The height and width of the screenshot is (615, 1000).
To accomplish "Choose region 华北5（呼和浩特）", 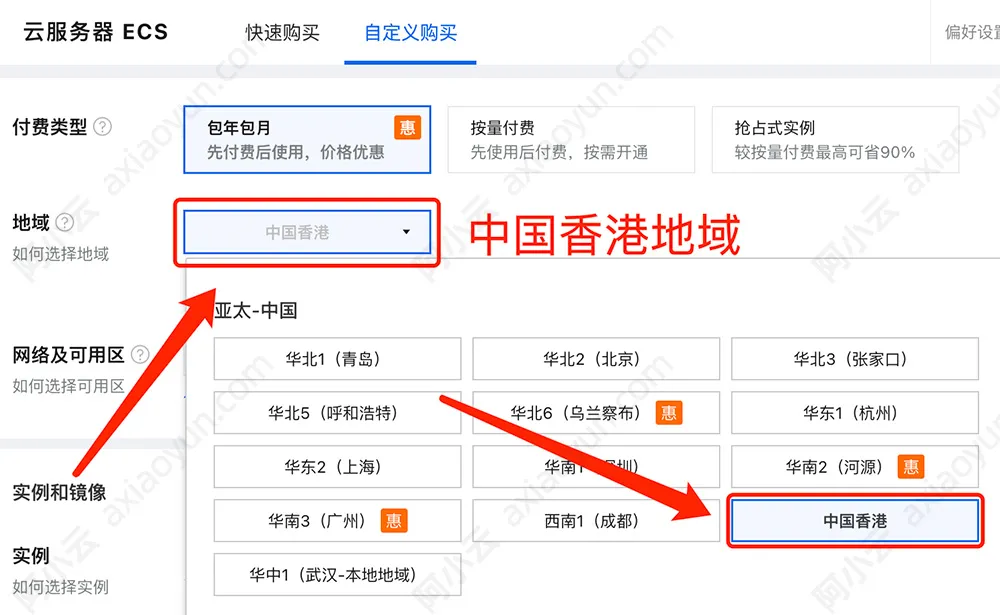I will coord(337,413).
